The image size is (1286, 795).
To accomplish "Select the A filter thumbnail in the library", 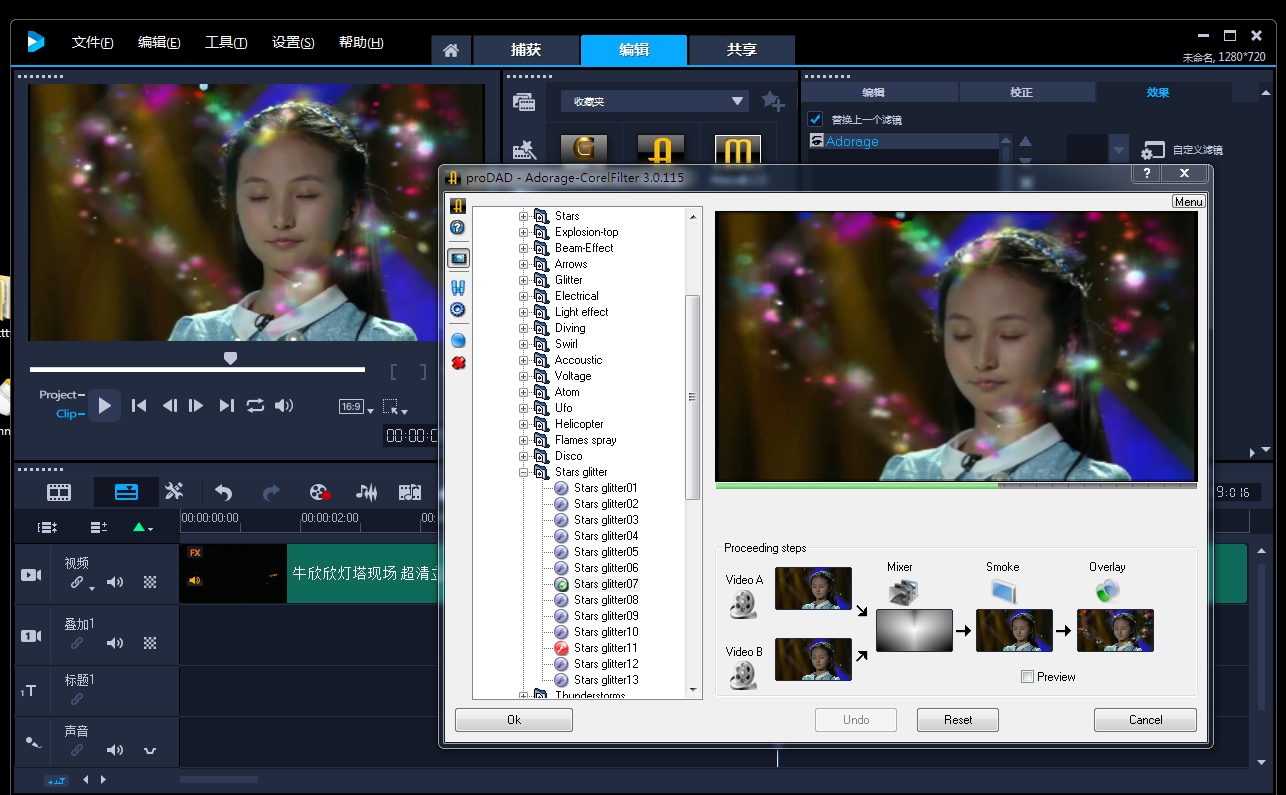I will 661,149.
